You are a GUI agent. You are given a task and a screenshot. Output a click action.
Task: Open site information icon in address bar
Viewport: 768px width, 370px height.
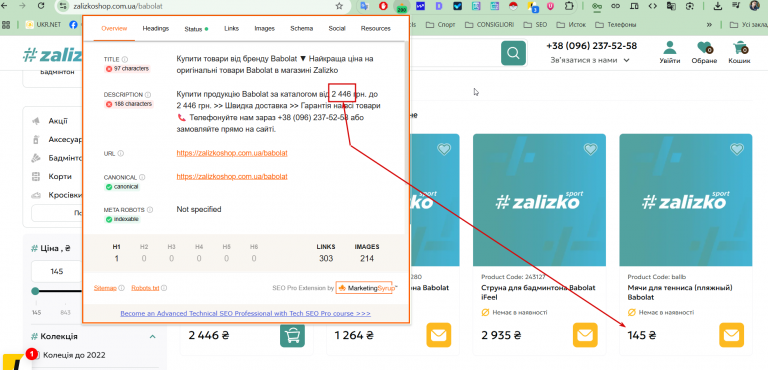(62, 6)
